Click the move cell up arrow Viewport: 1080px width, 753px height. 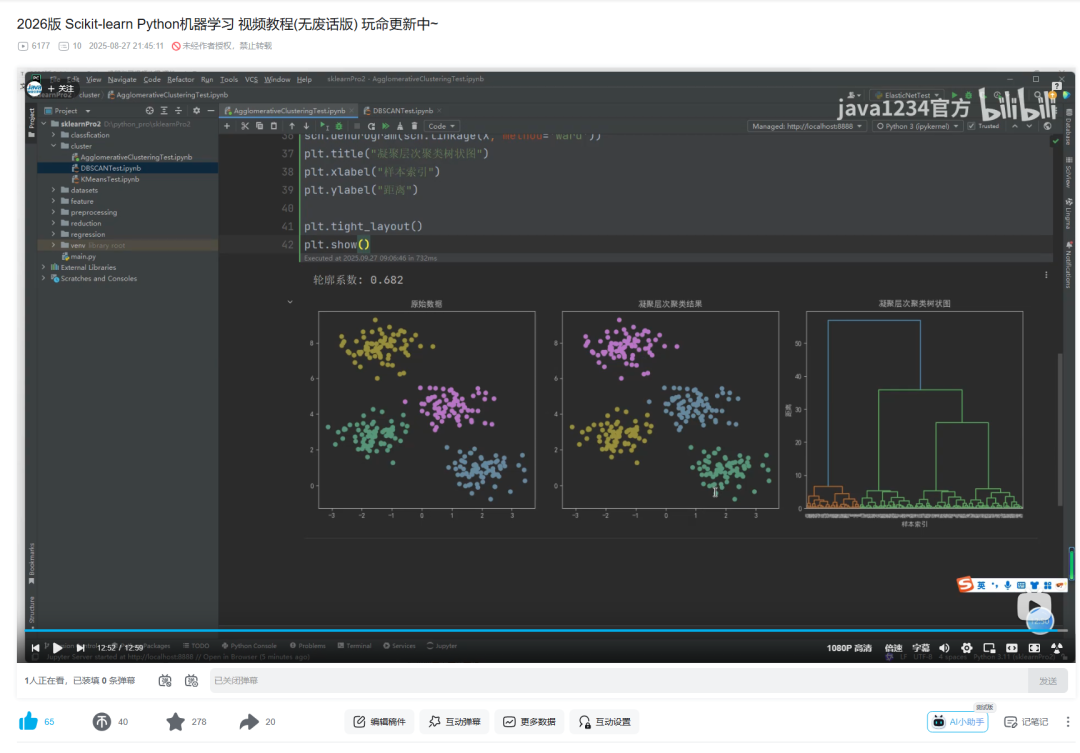[x=292, y=126]
